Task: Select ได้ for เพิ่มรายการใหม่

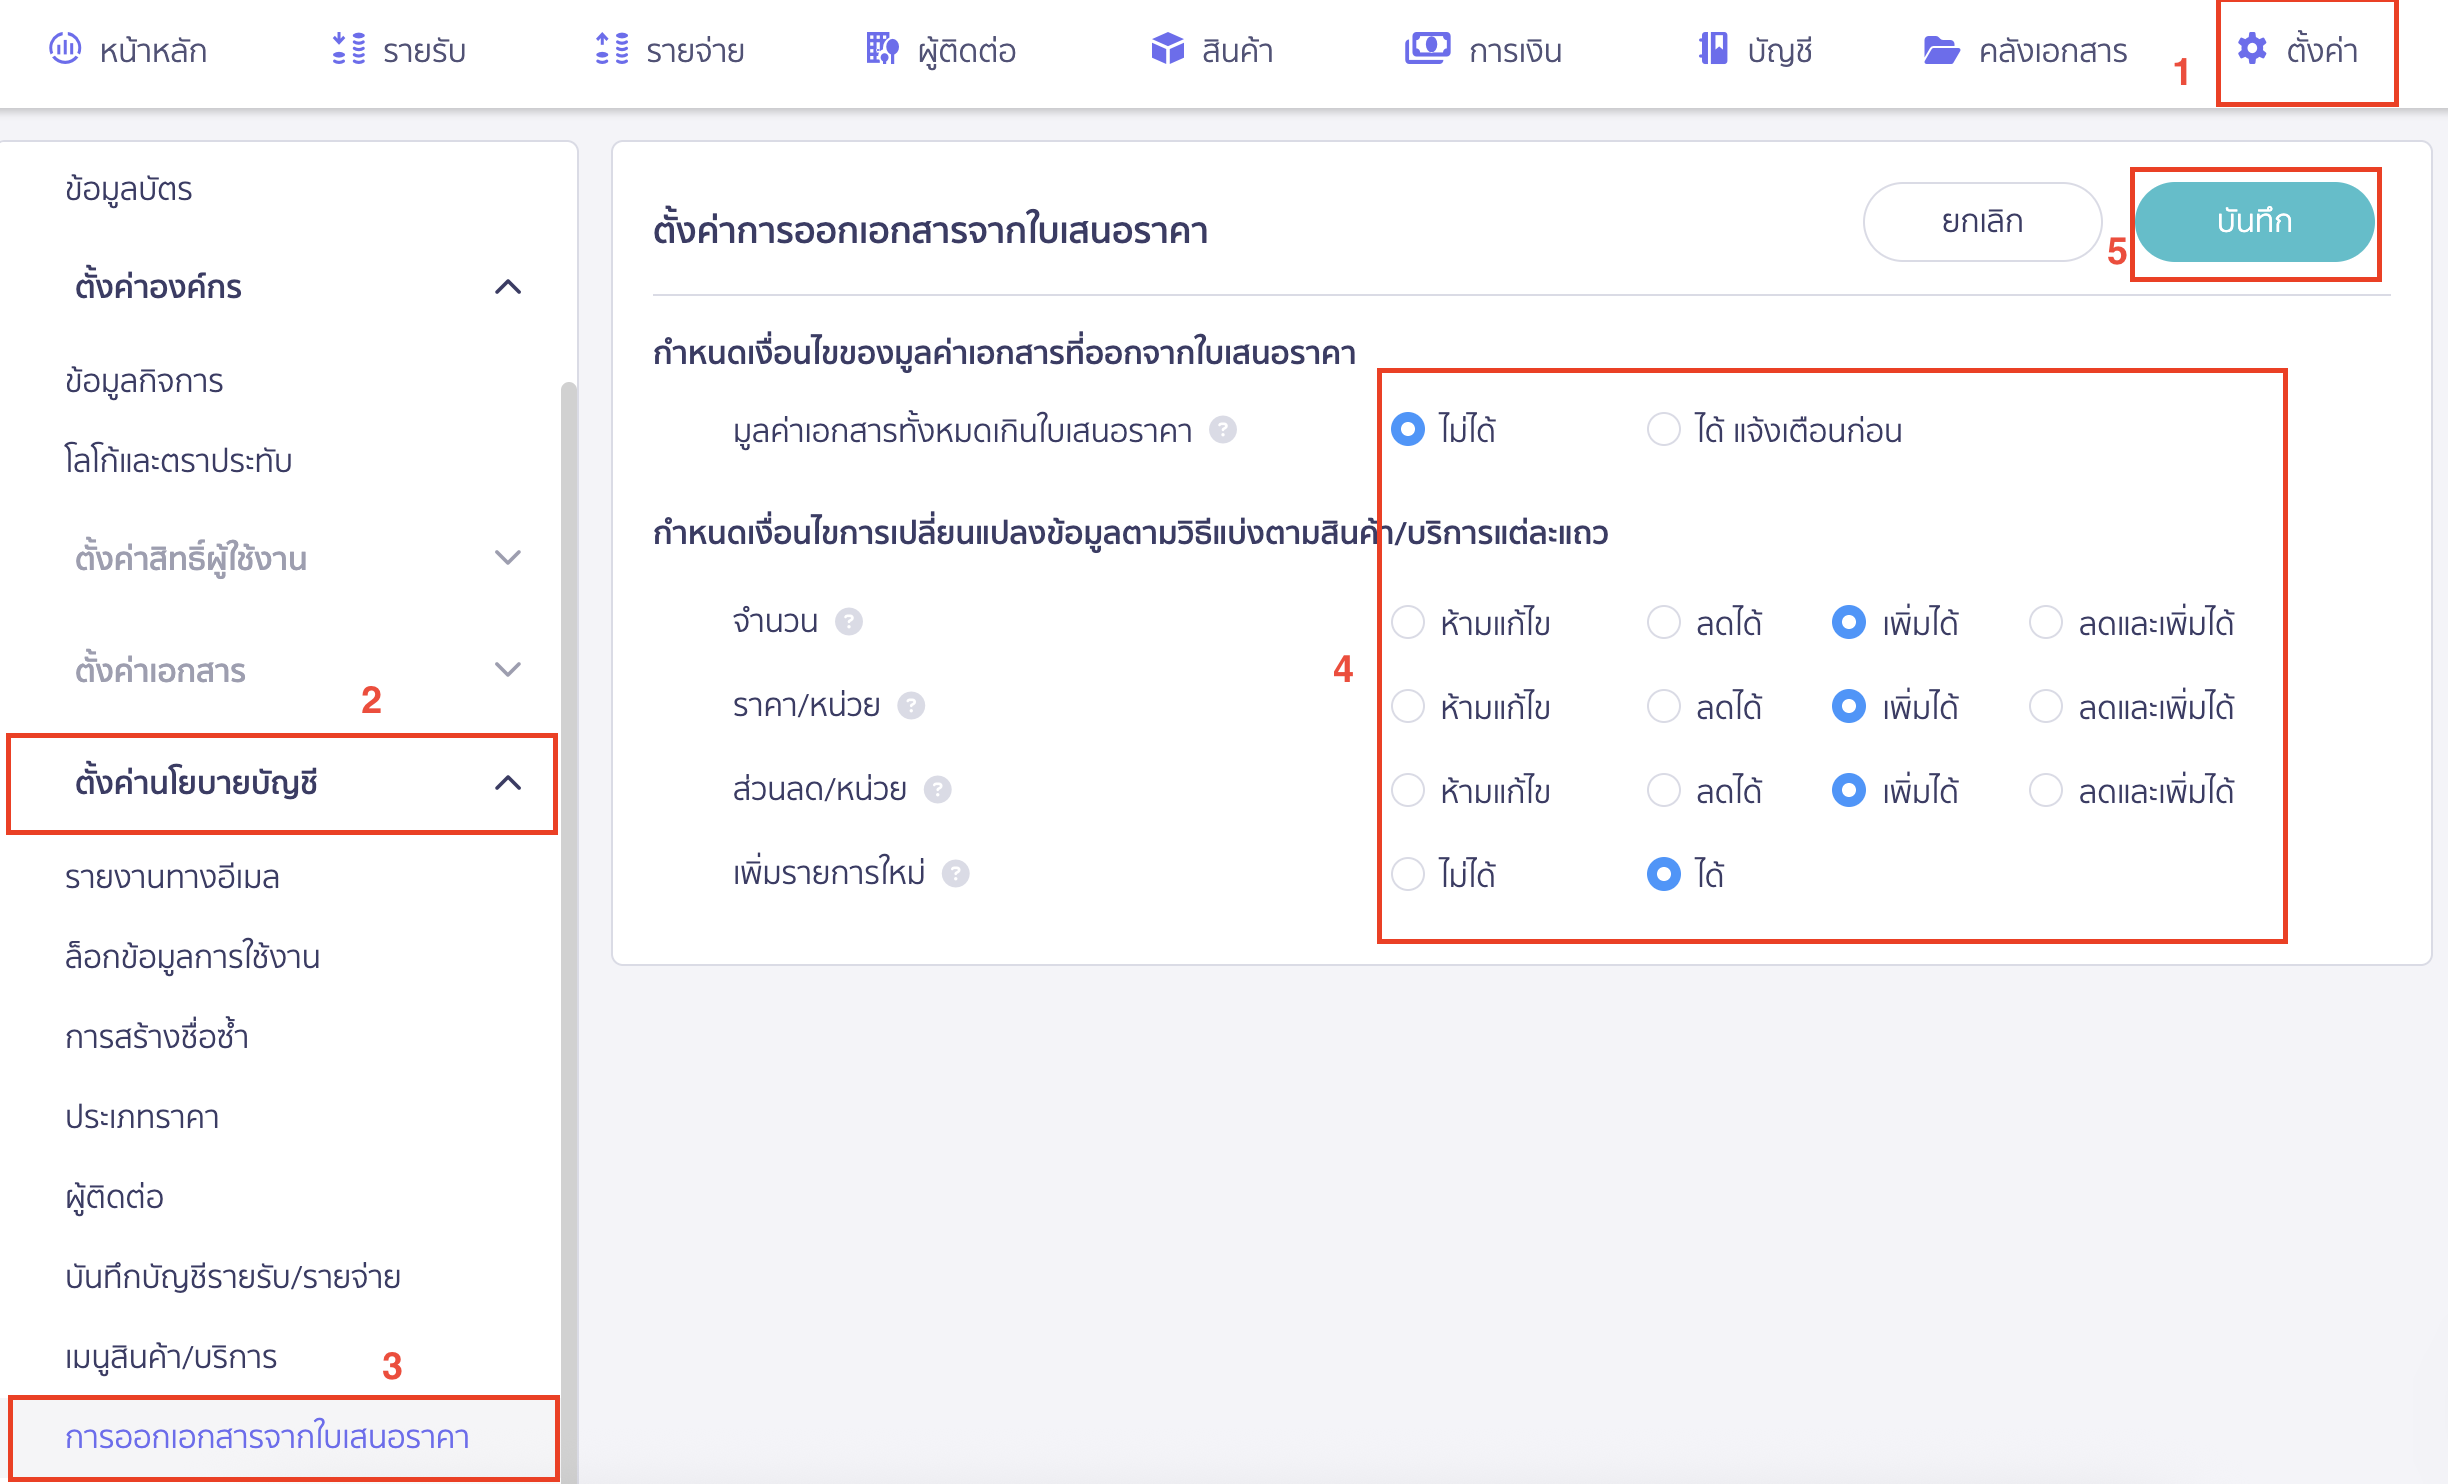Action: click(1663, 874)
